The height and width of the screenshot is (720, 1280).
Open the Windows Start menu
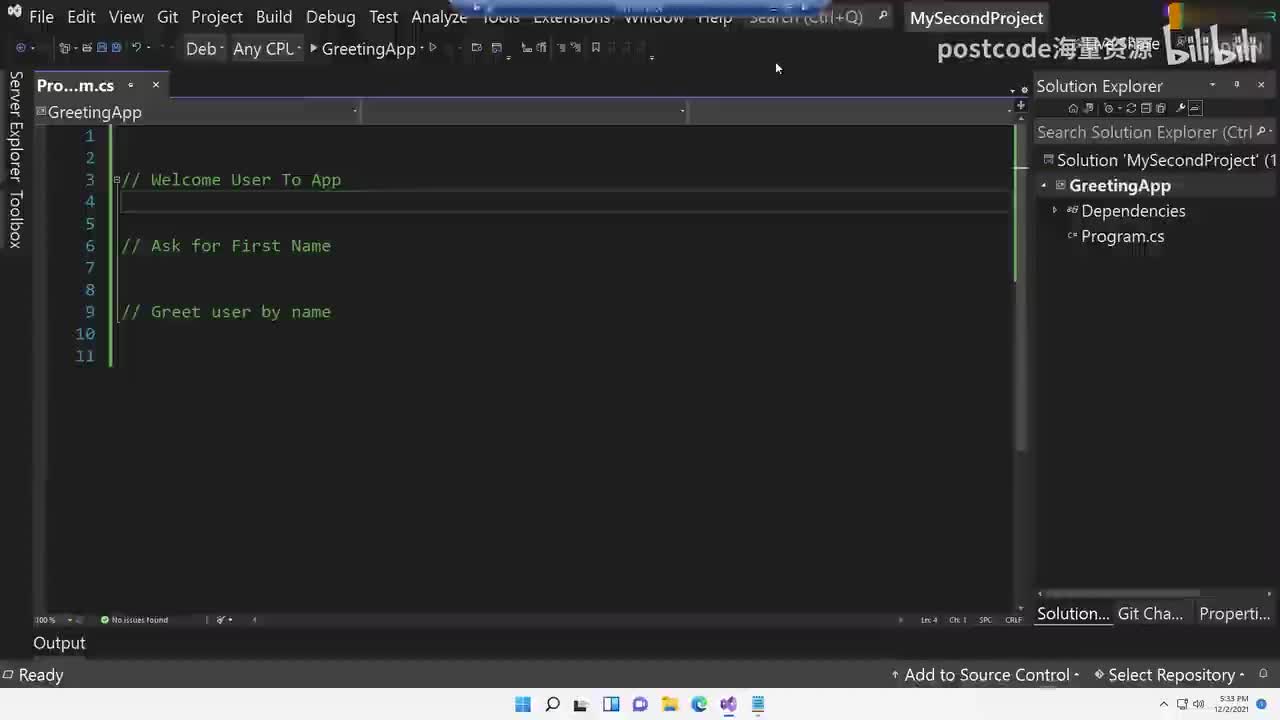pyautogui.click(x=523, y=704)
